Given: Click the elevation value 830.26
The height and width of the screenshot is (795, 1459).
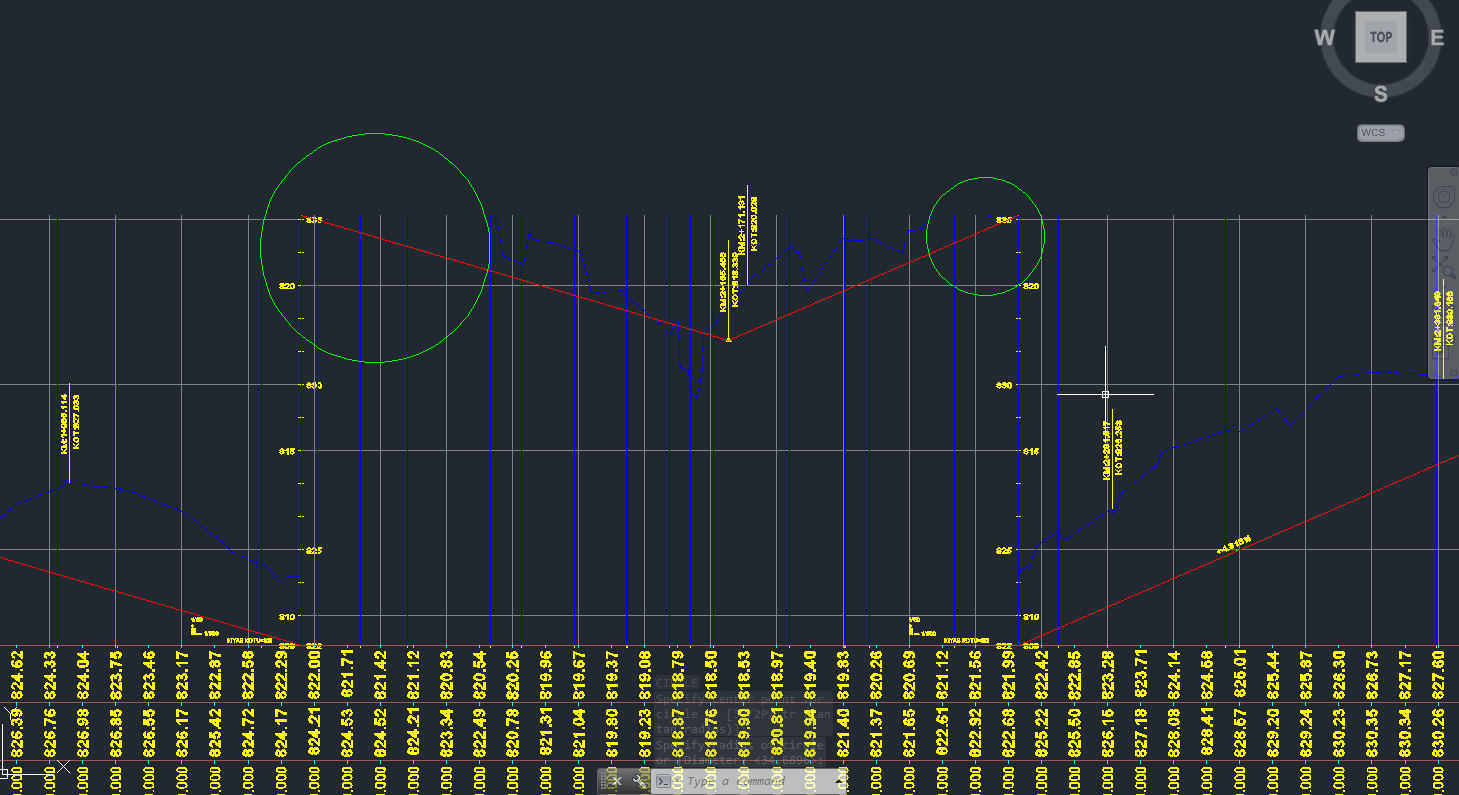Looking at the screenshot, I should (1438, 731).
